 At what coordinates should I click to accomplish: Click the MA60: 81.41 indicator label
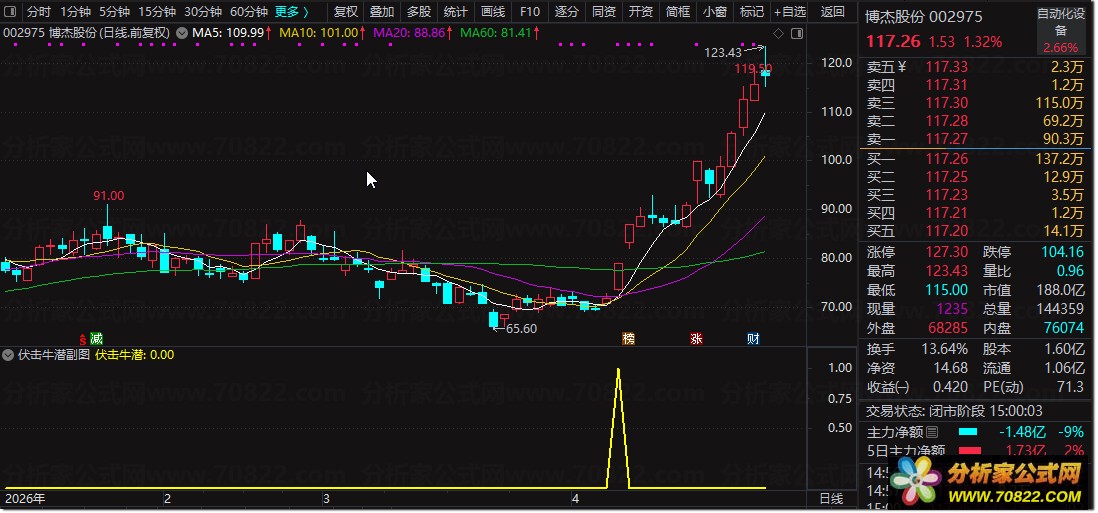click(x=499, y=33)
